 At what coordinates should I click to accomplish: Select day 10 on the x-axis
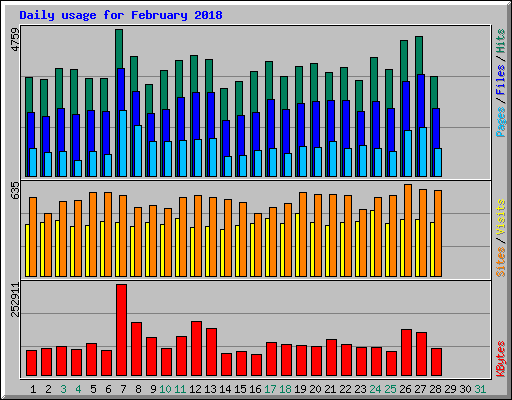pyautogui.click(x=165, y=389)
